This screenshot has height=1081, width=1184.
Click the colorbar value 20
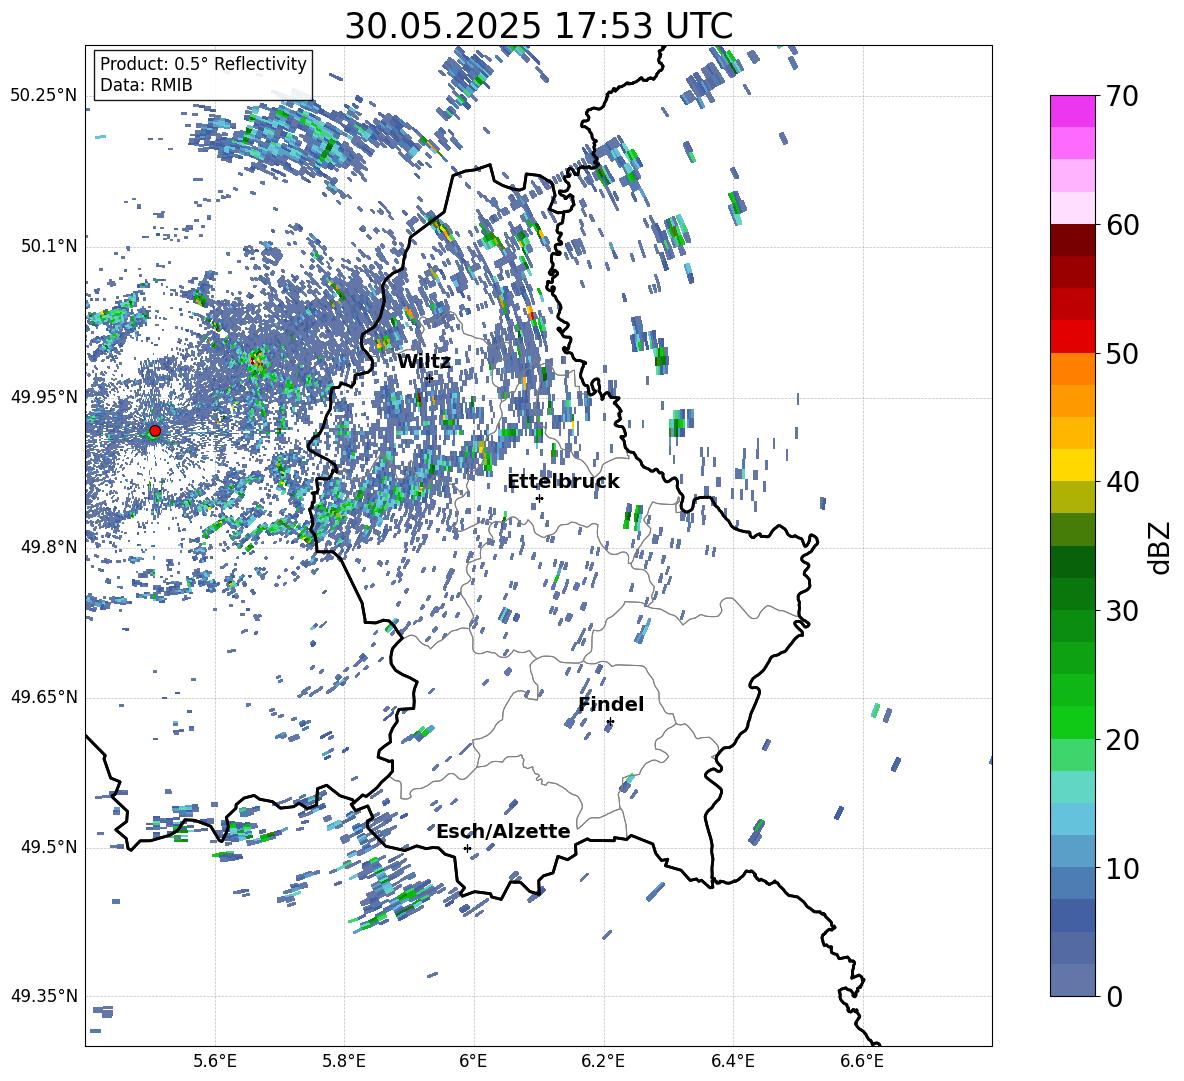1122,740
